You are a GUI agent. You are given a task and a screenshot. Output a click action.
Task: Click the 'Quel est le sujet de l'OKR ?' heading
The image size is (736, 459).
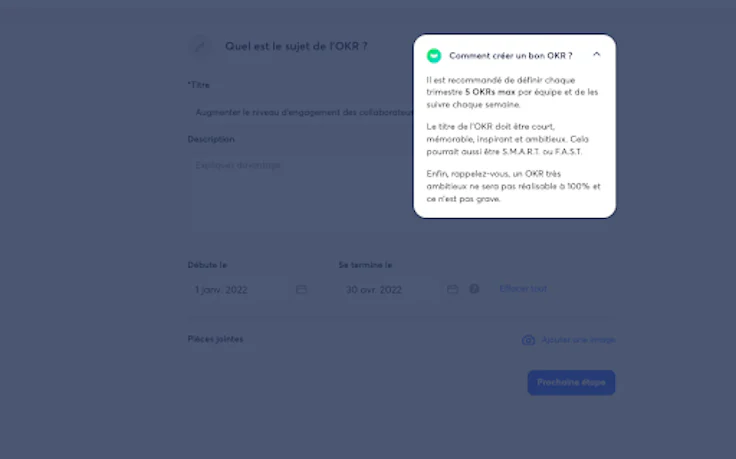click(x=296, y=46)
